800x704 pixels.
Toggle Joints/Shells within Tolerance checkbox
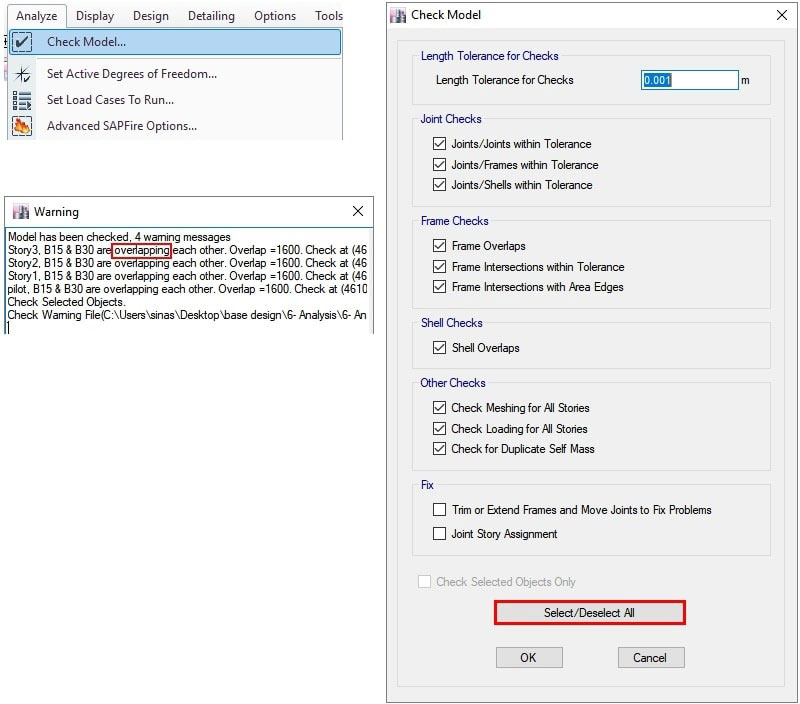coord(439,185)
